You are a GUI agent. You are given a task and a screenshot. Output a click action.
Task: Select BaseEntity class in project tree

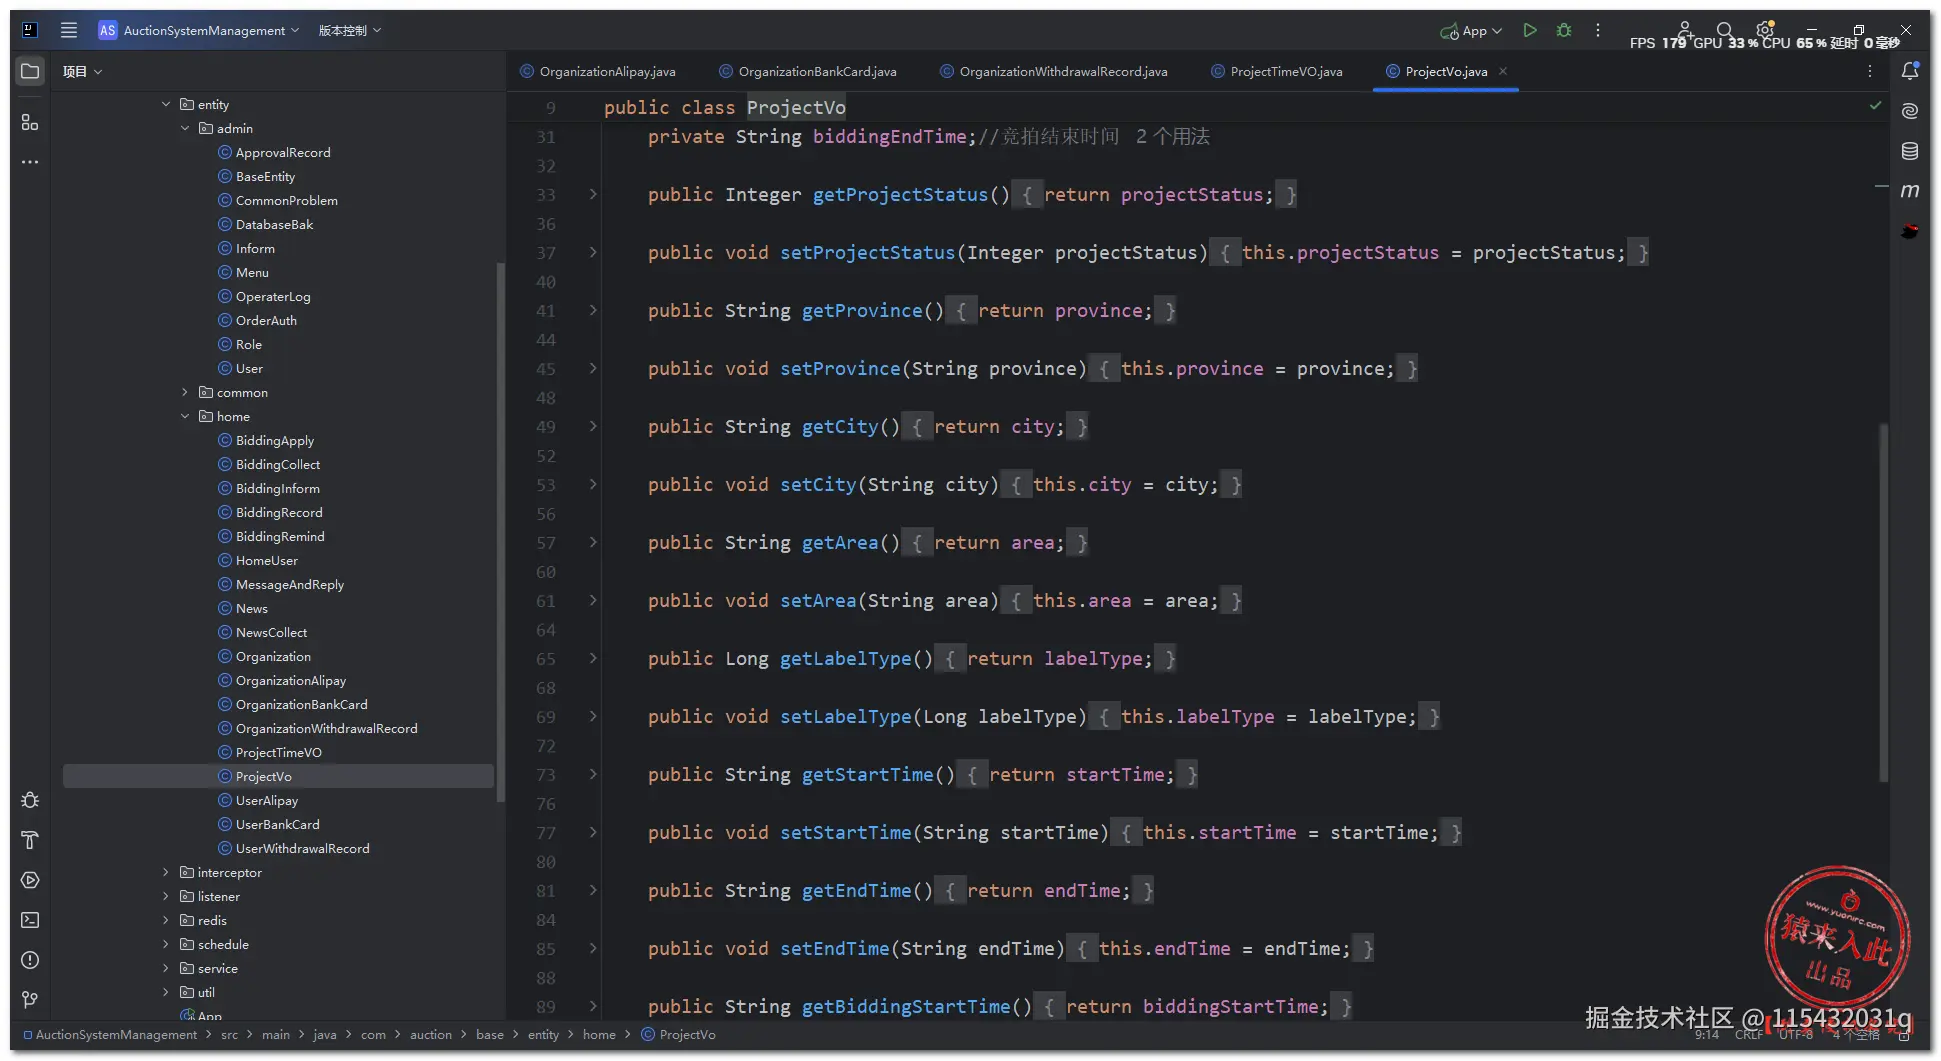(265, 176)
